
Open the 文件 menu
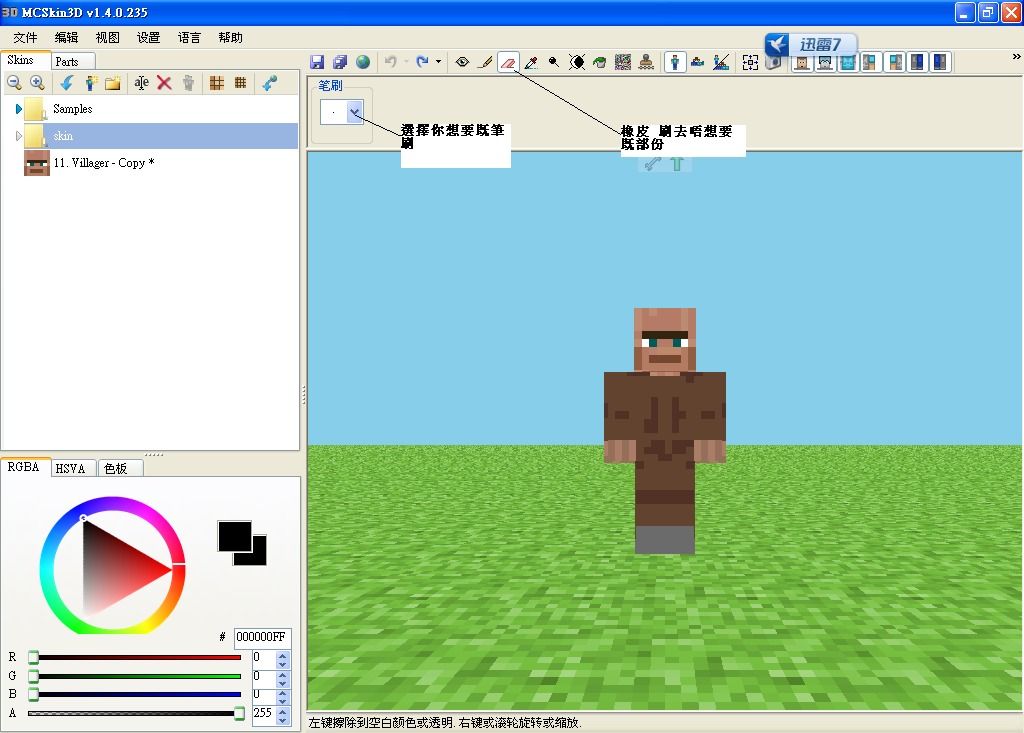[25, 37]
